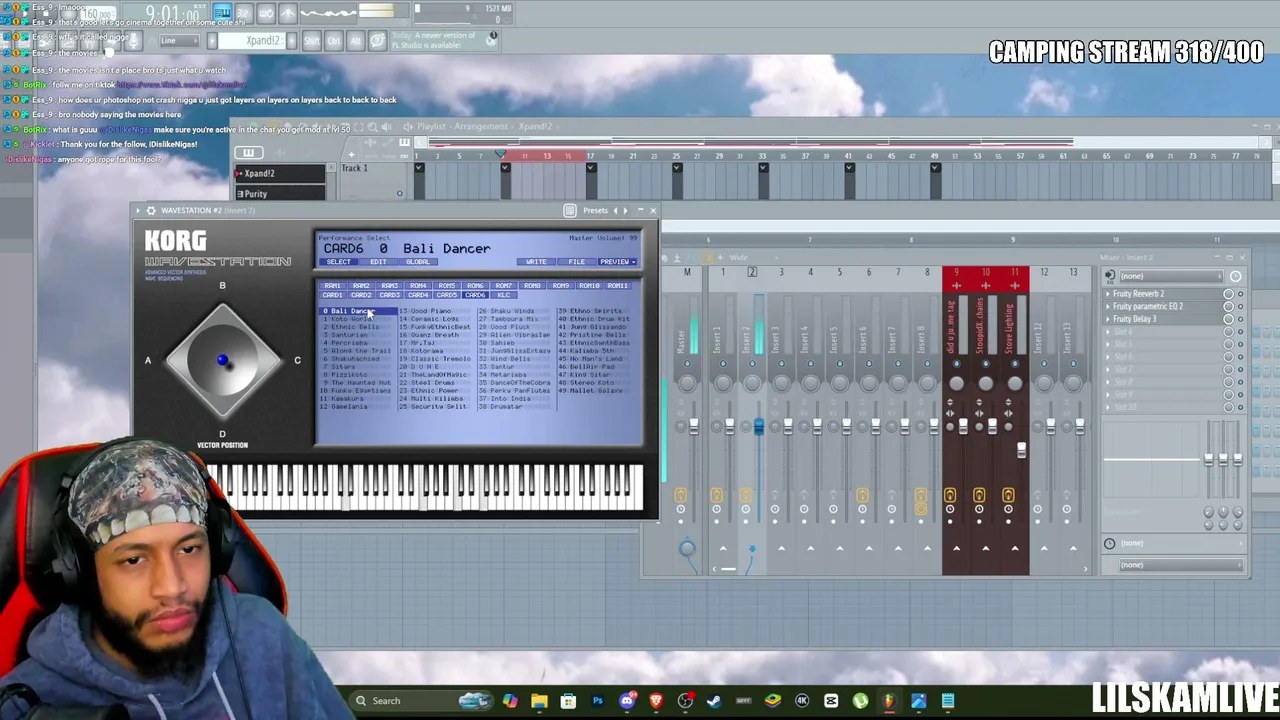Open the Fruity Reeverb 2 slot arrow menu
Viewport: 1280px width, 720px height.
coord(1108,294)
